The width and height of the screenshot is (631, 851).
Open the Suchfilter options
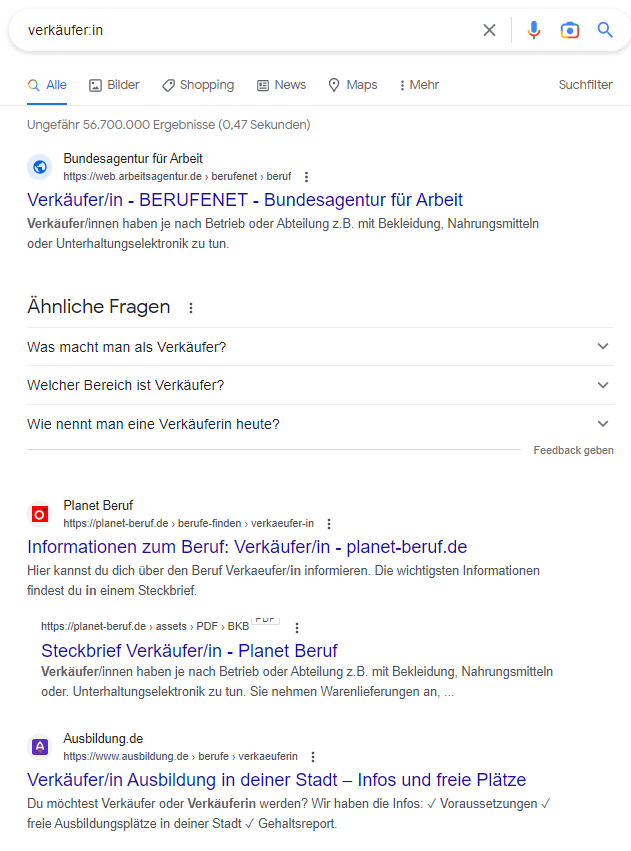tap(585, 85)
